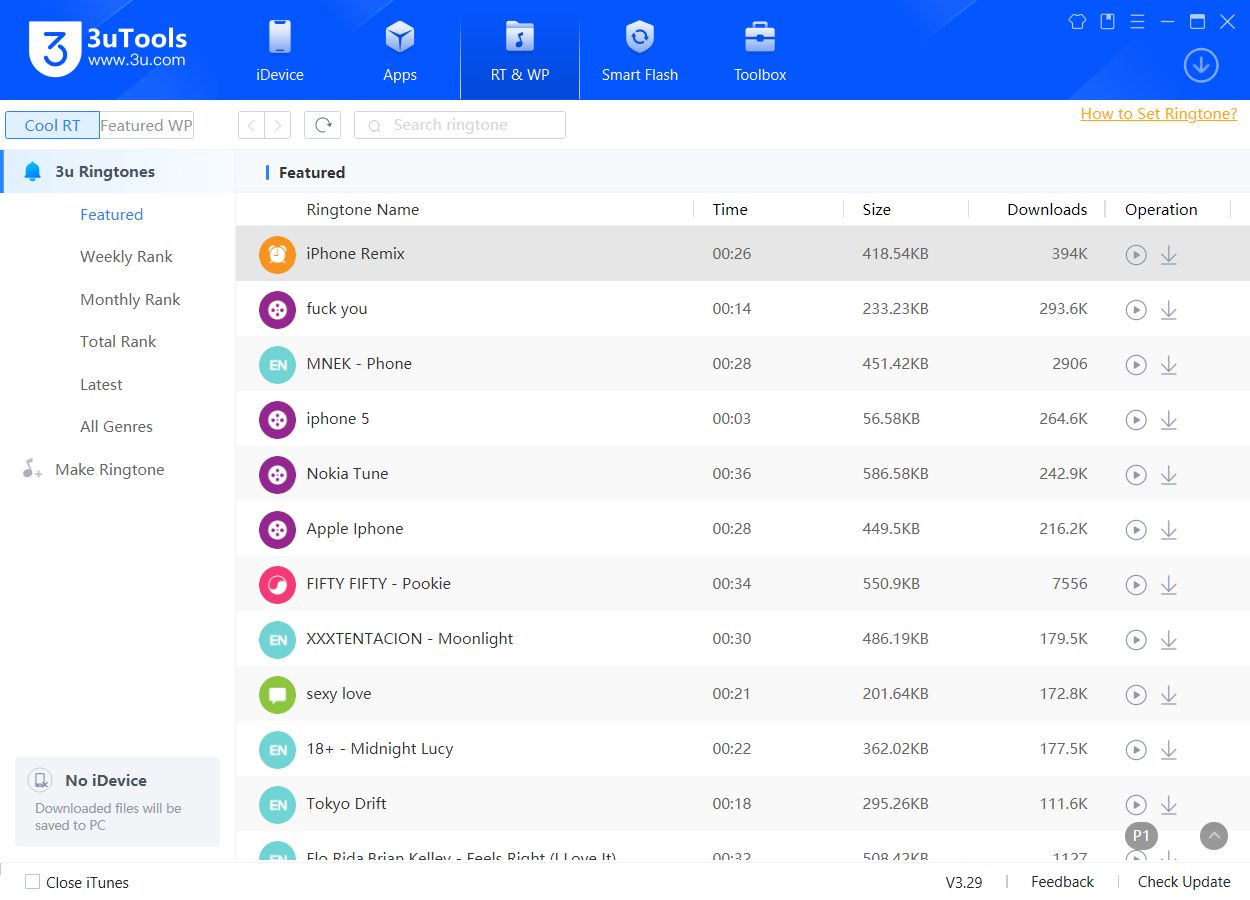The image size is (1250, 900).
Task: Download the Apple Iphone ringtone
Action: [1169, 530]
